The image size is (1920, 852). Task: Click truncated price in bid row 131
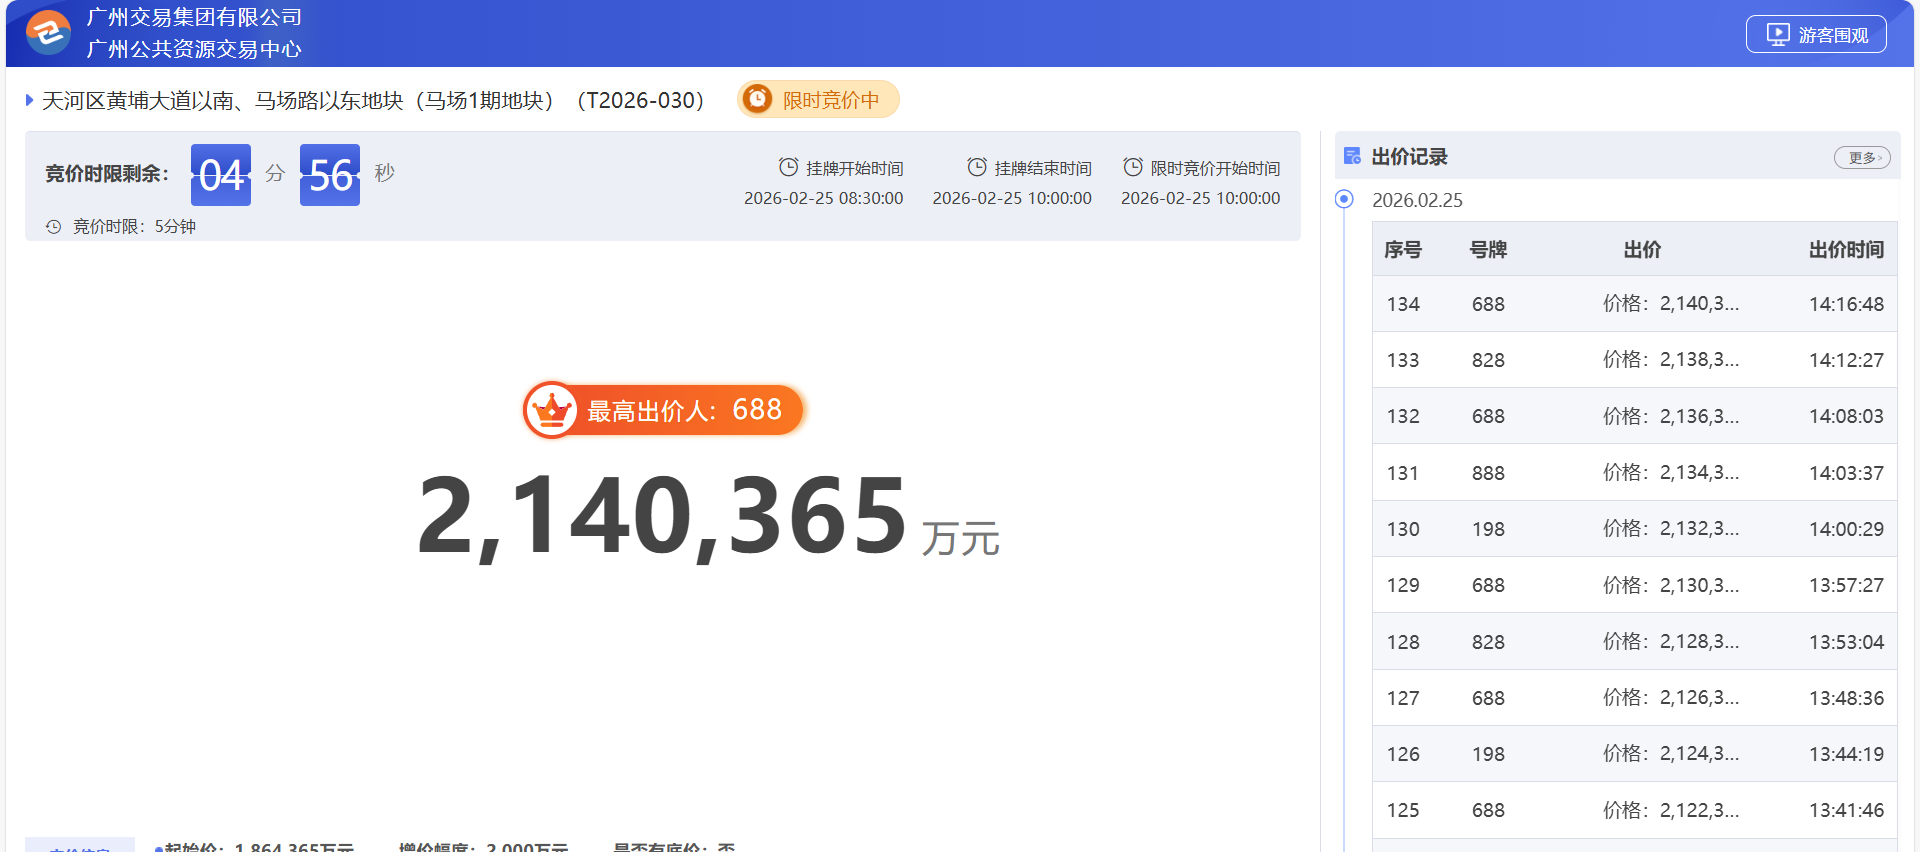coord(1670,473)
